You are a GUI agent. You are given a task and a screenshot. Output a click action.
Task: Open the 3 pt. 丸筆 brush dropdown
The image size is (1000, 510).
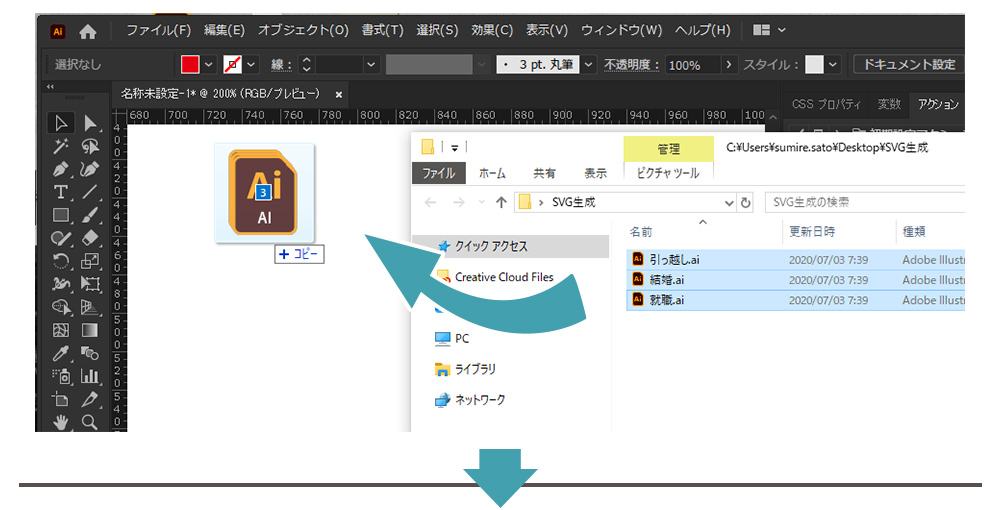click(589, 64)
